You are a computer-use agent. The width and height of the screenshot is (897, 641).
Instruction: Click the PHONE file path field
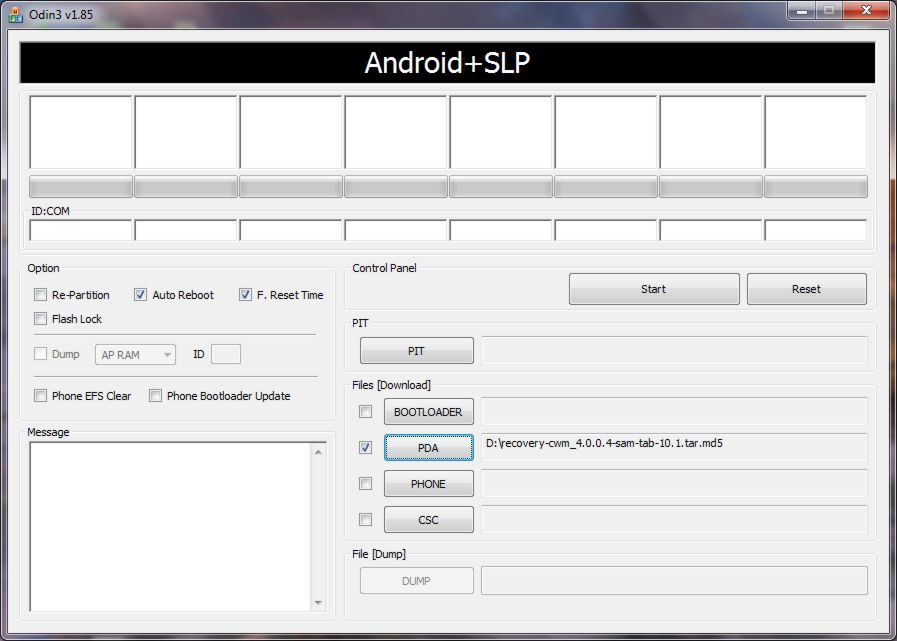point(674,484)
